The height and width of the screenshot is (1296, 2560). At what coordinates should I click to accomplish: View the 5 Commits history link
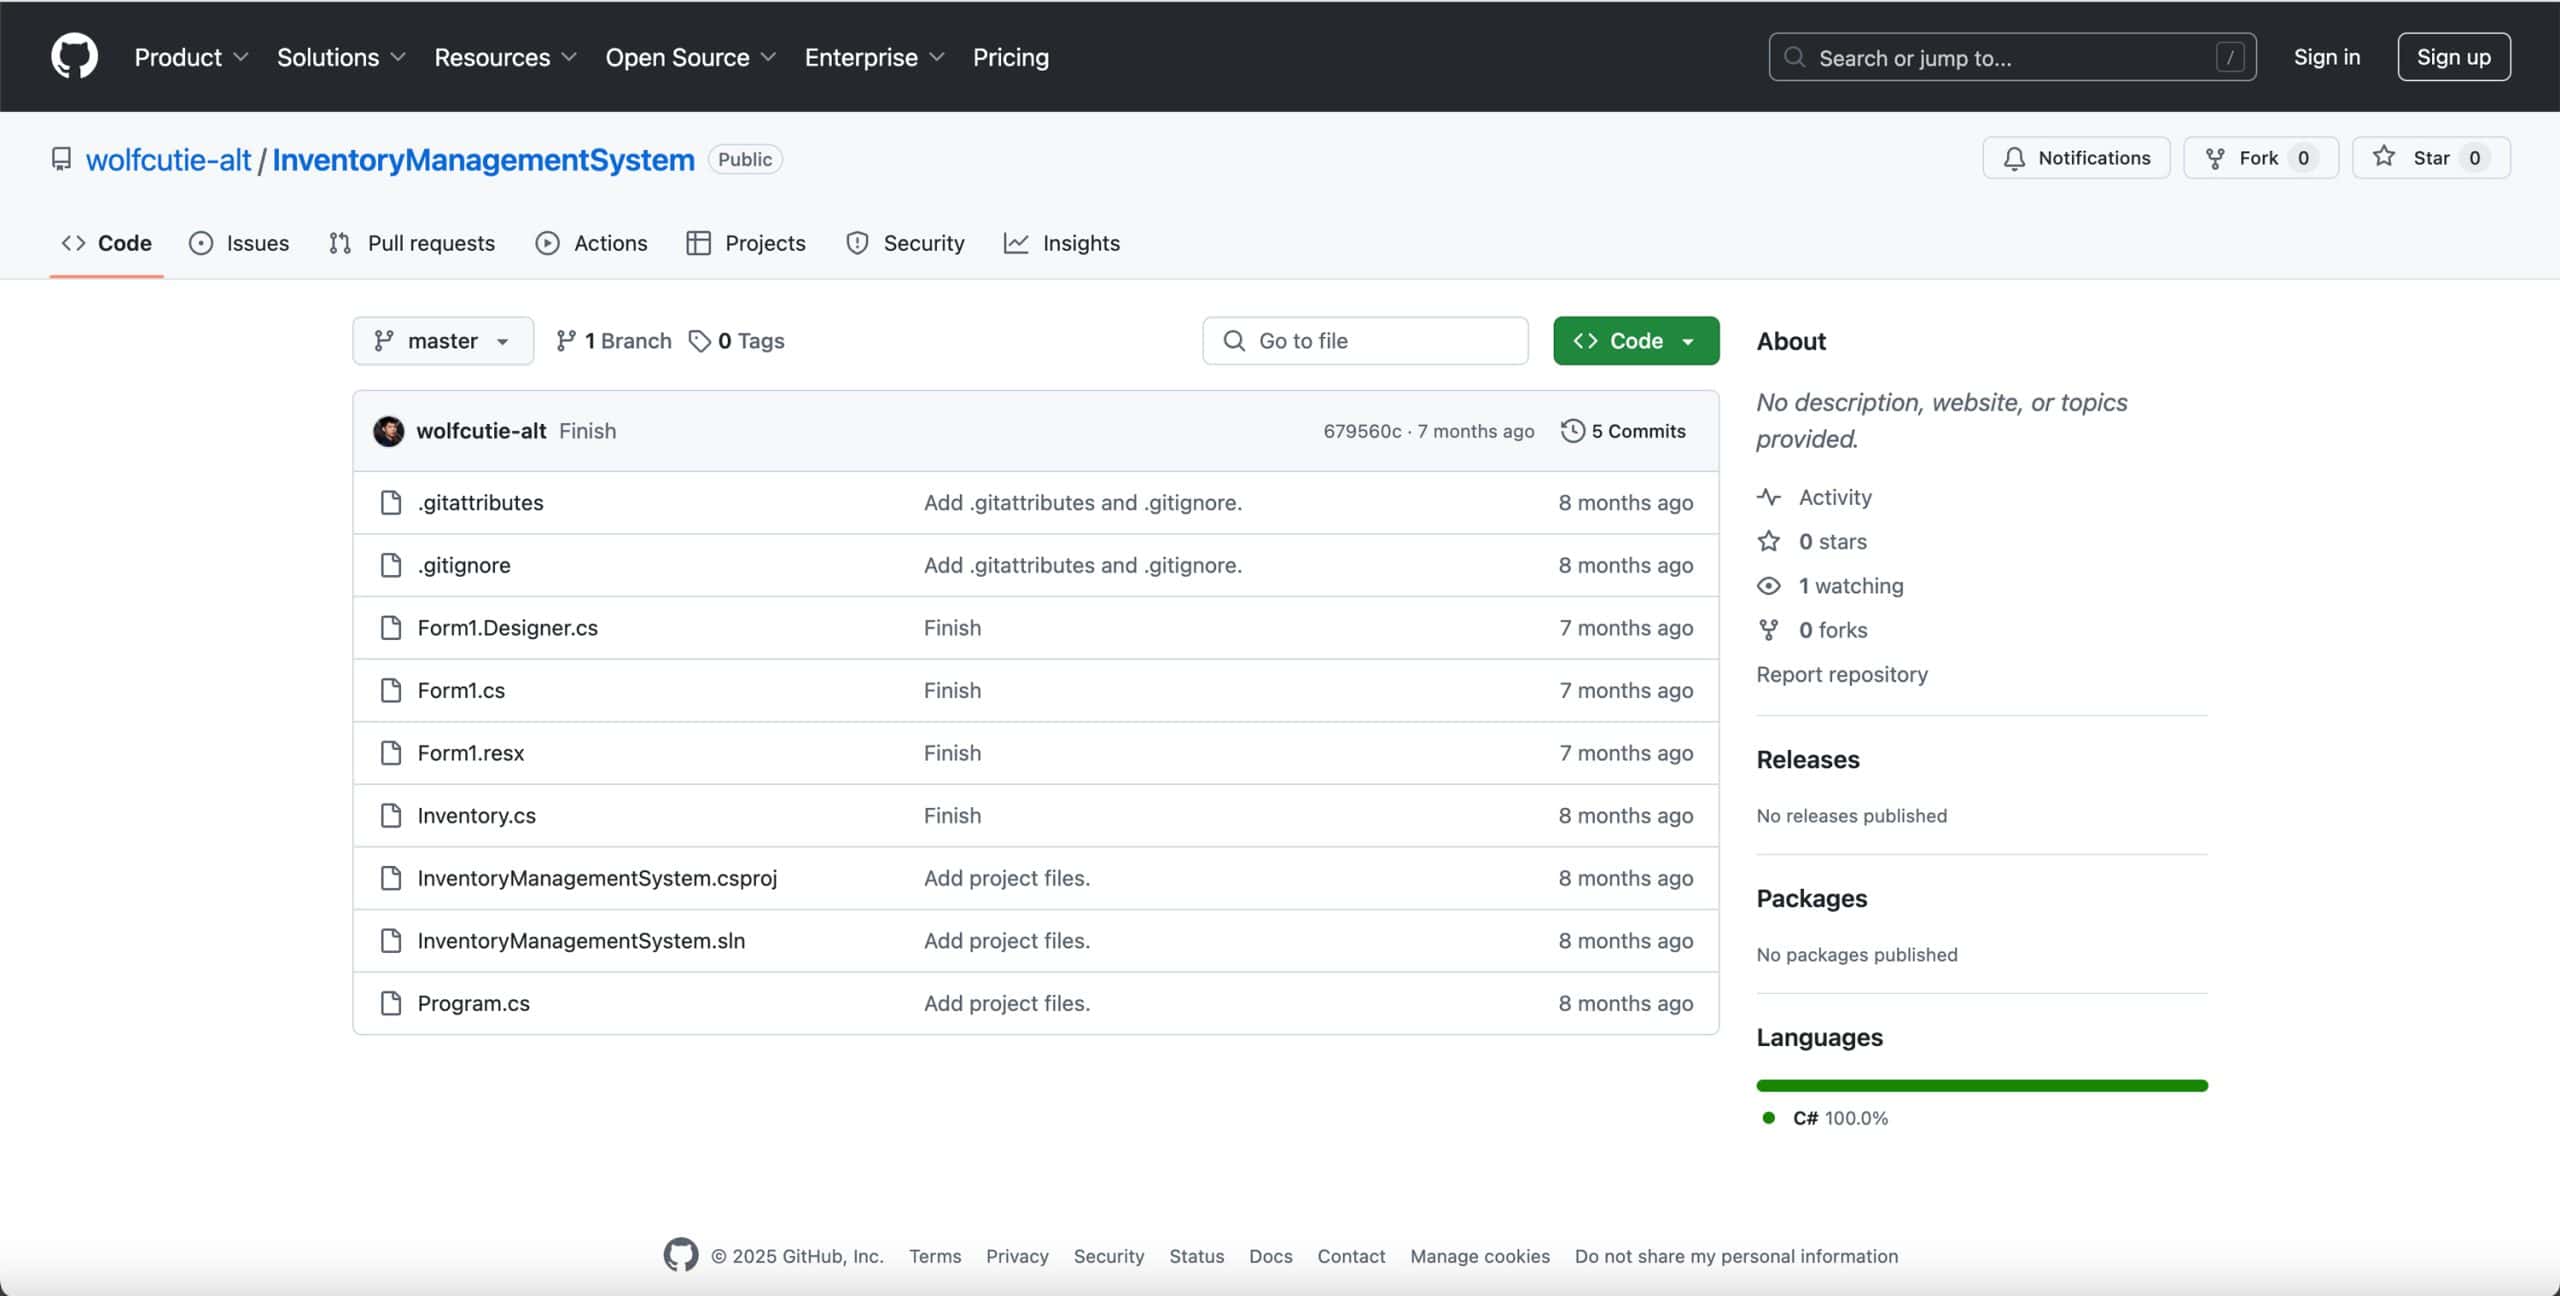[x=1623, y=431]
